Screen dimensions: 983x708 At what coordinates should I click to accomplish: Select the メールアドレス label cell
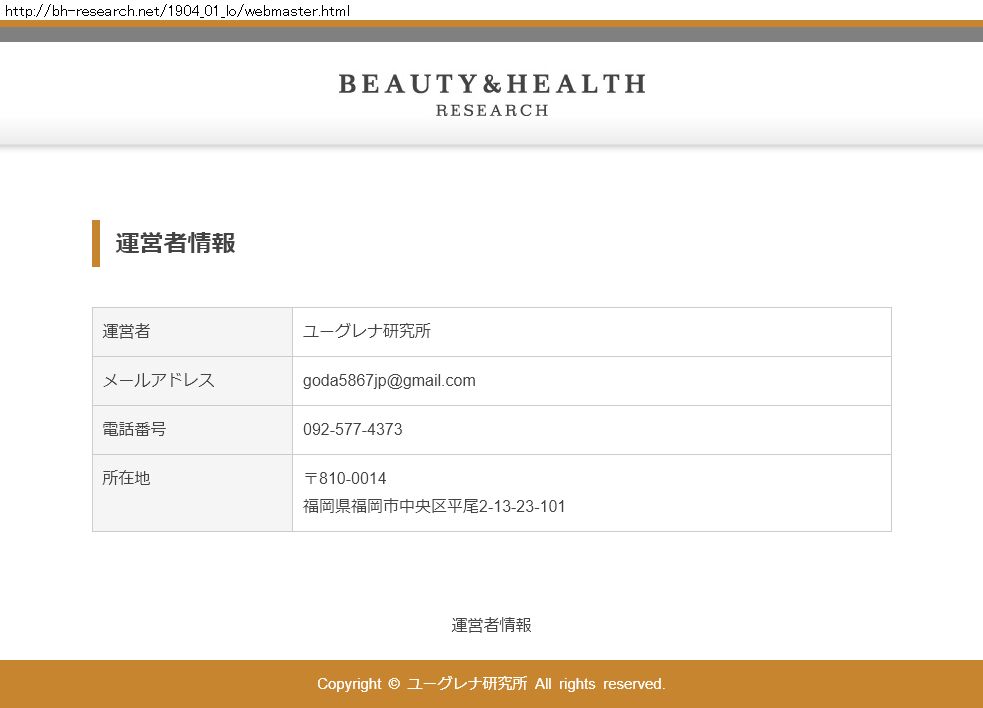192,381
